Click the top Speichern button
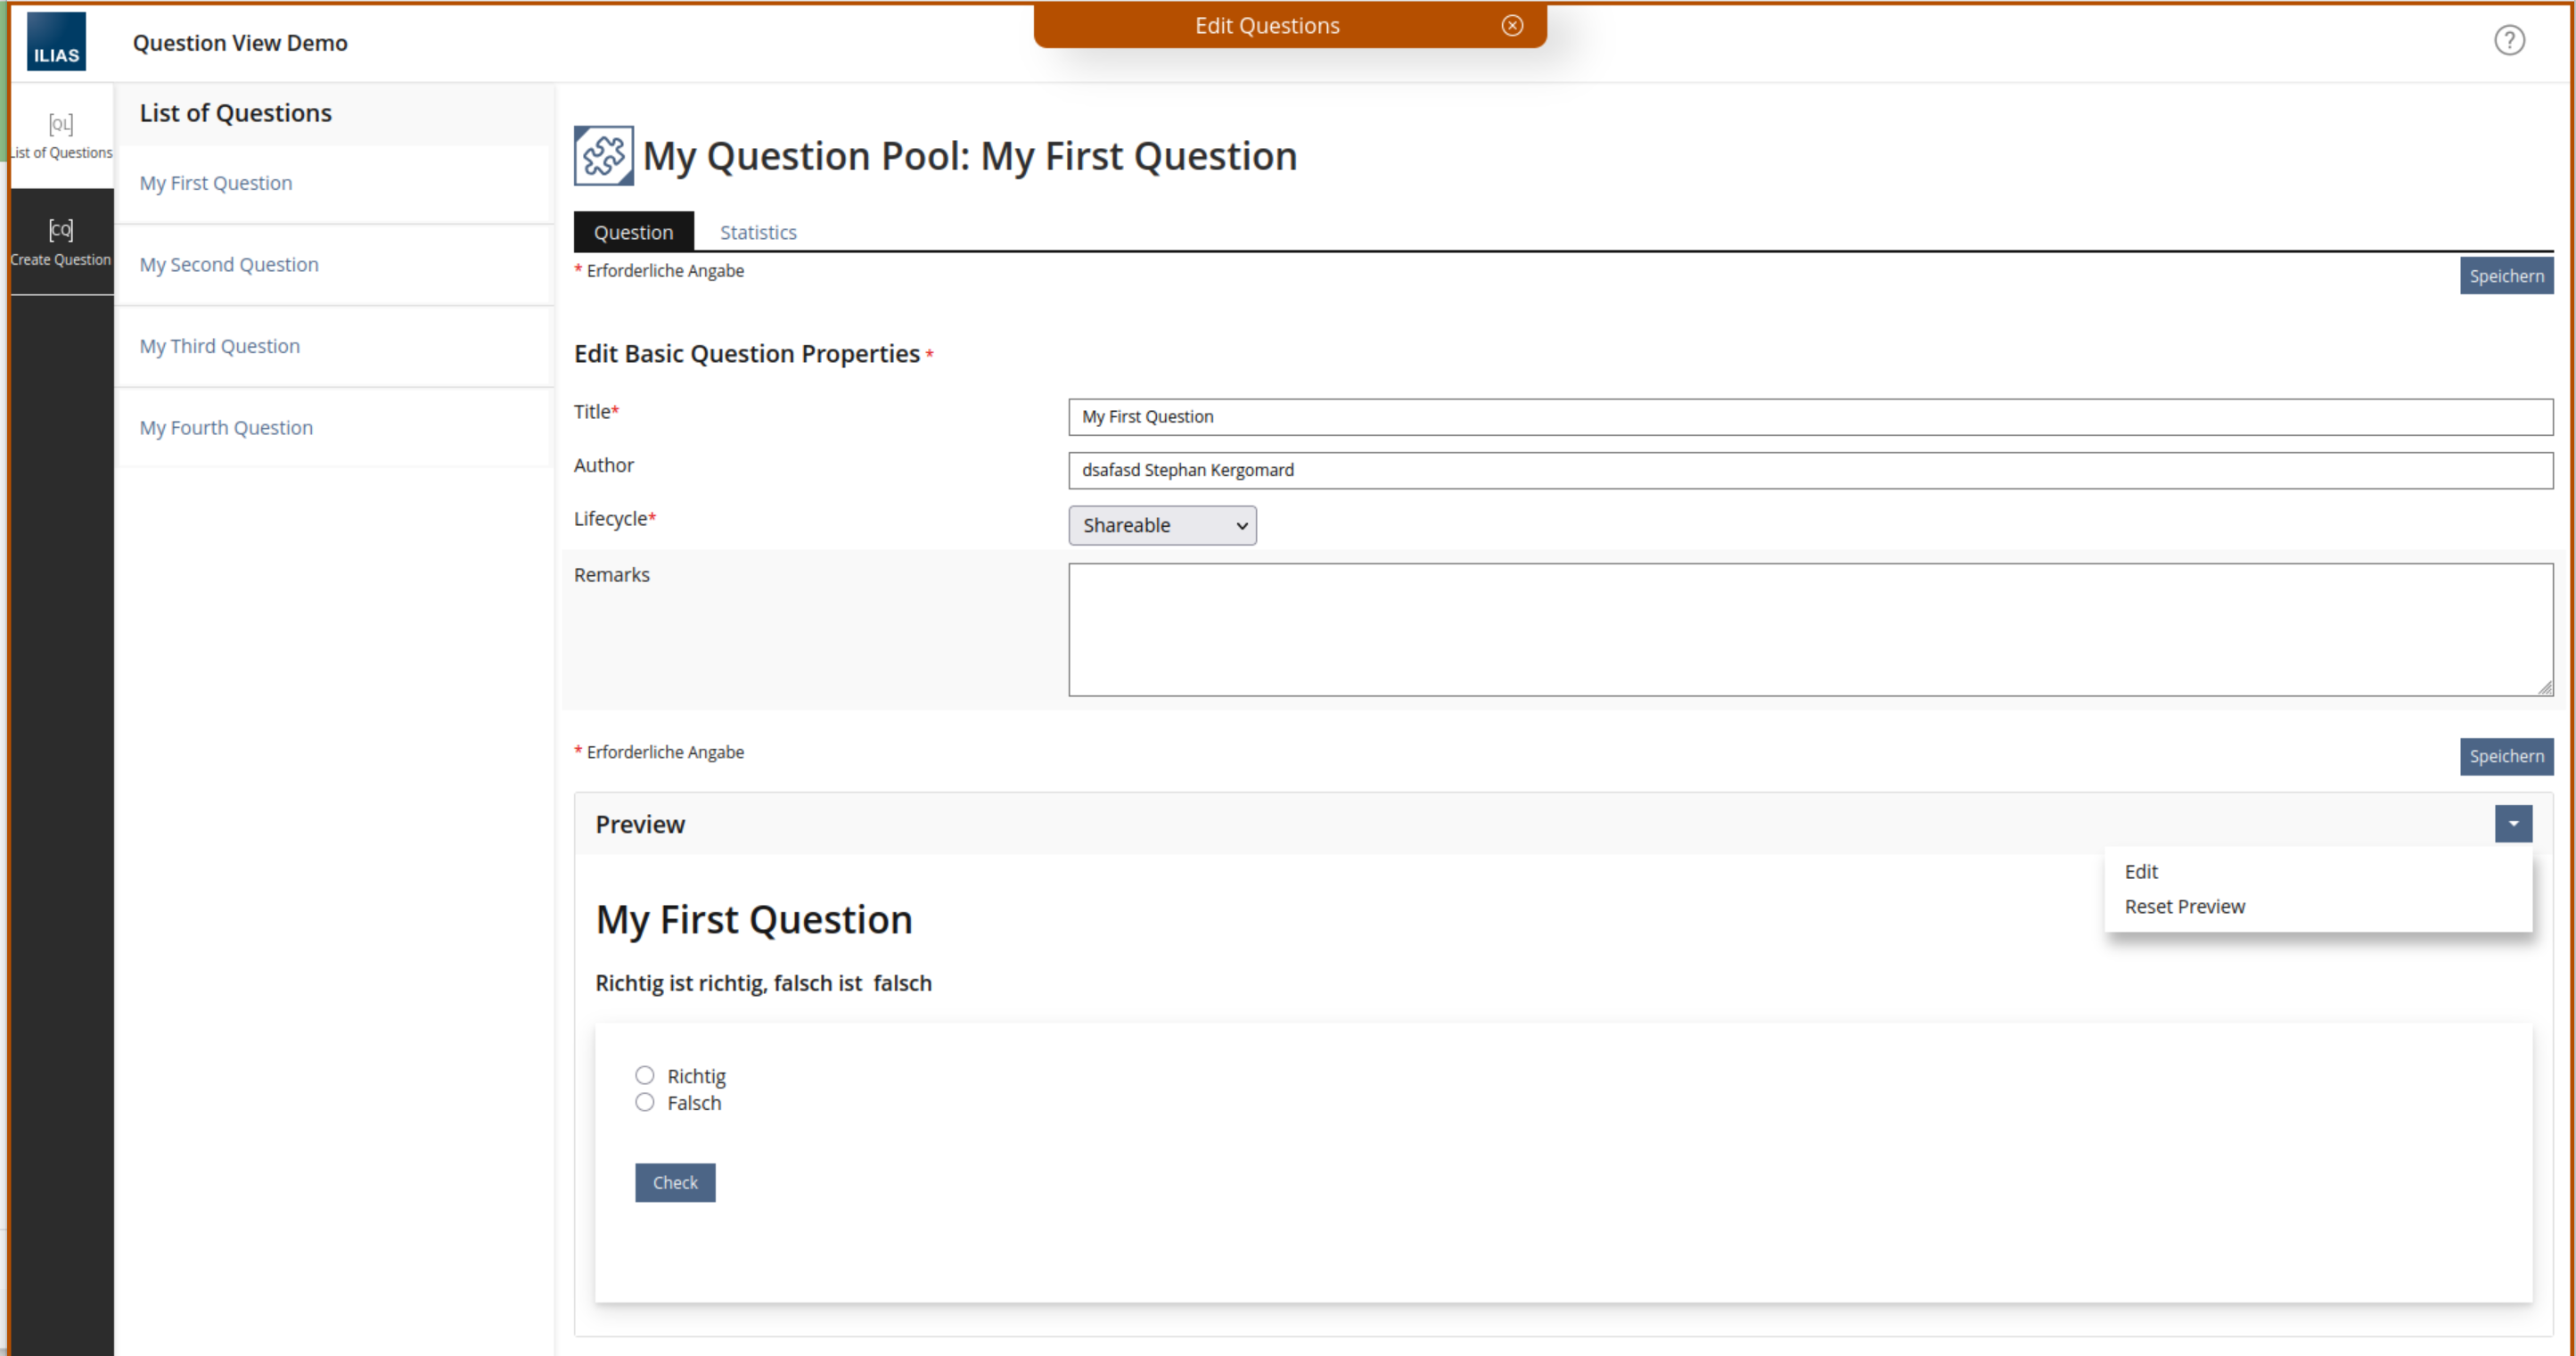The height and width of the screenshot is (1356, 2576). (2506, 276)
